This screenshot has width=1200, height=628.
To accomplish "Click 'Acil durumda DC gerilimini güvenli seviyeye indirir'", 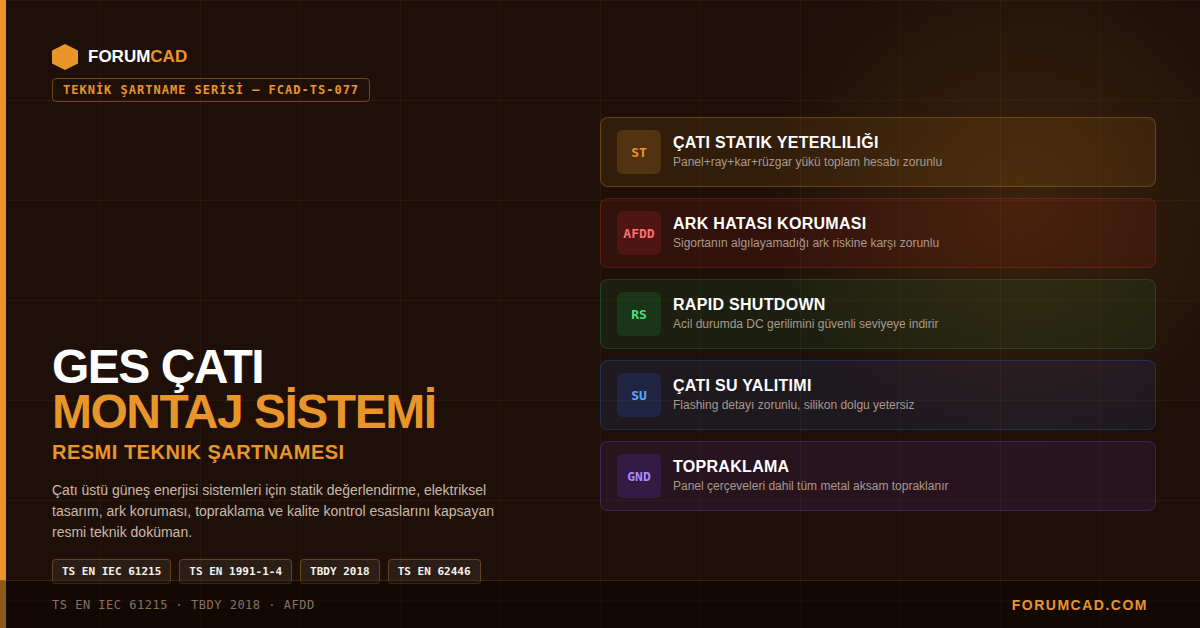I will point(806,324).
